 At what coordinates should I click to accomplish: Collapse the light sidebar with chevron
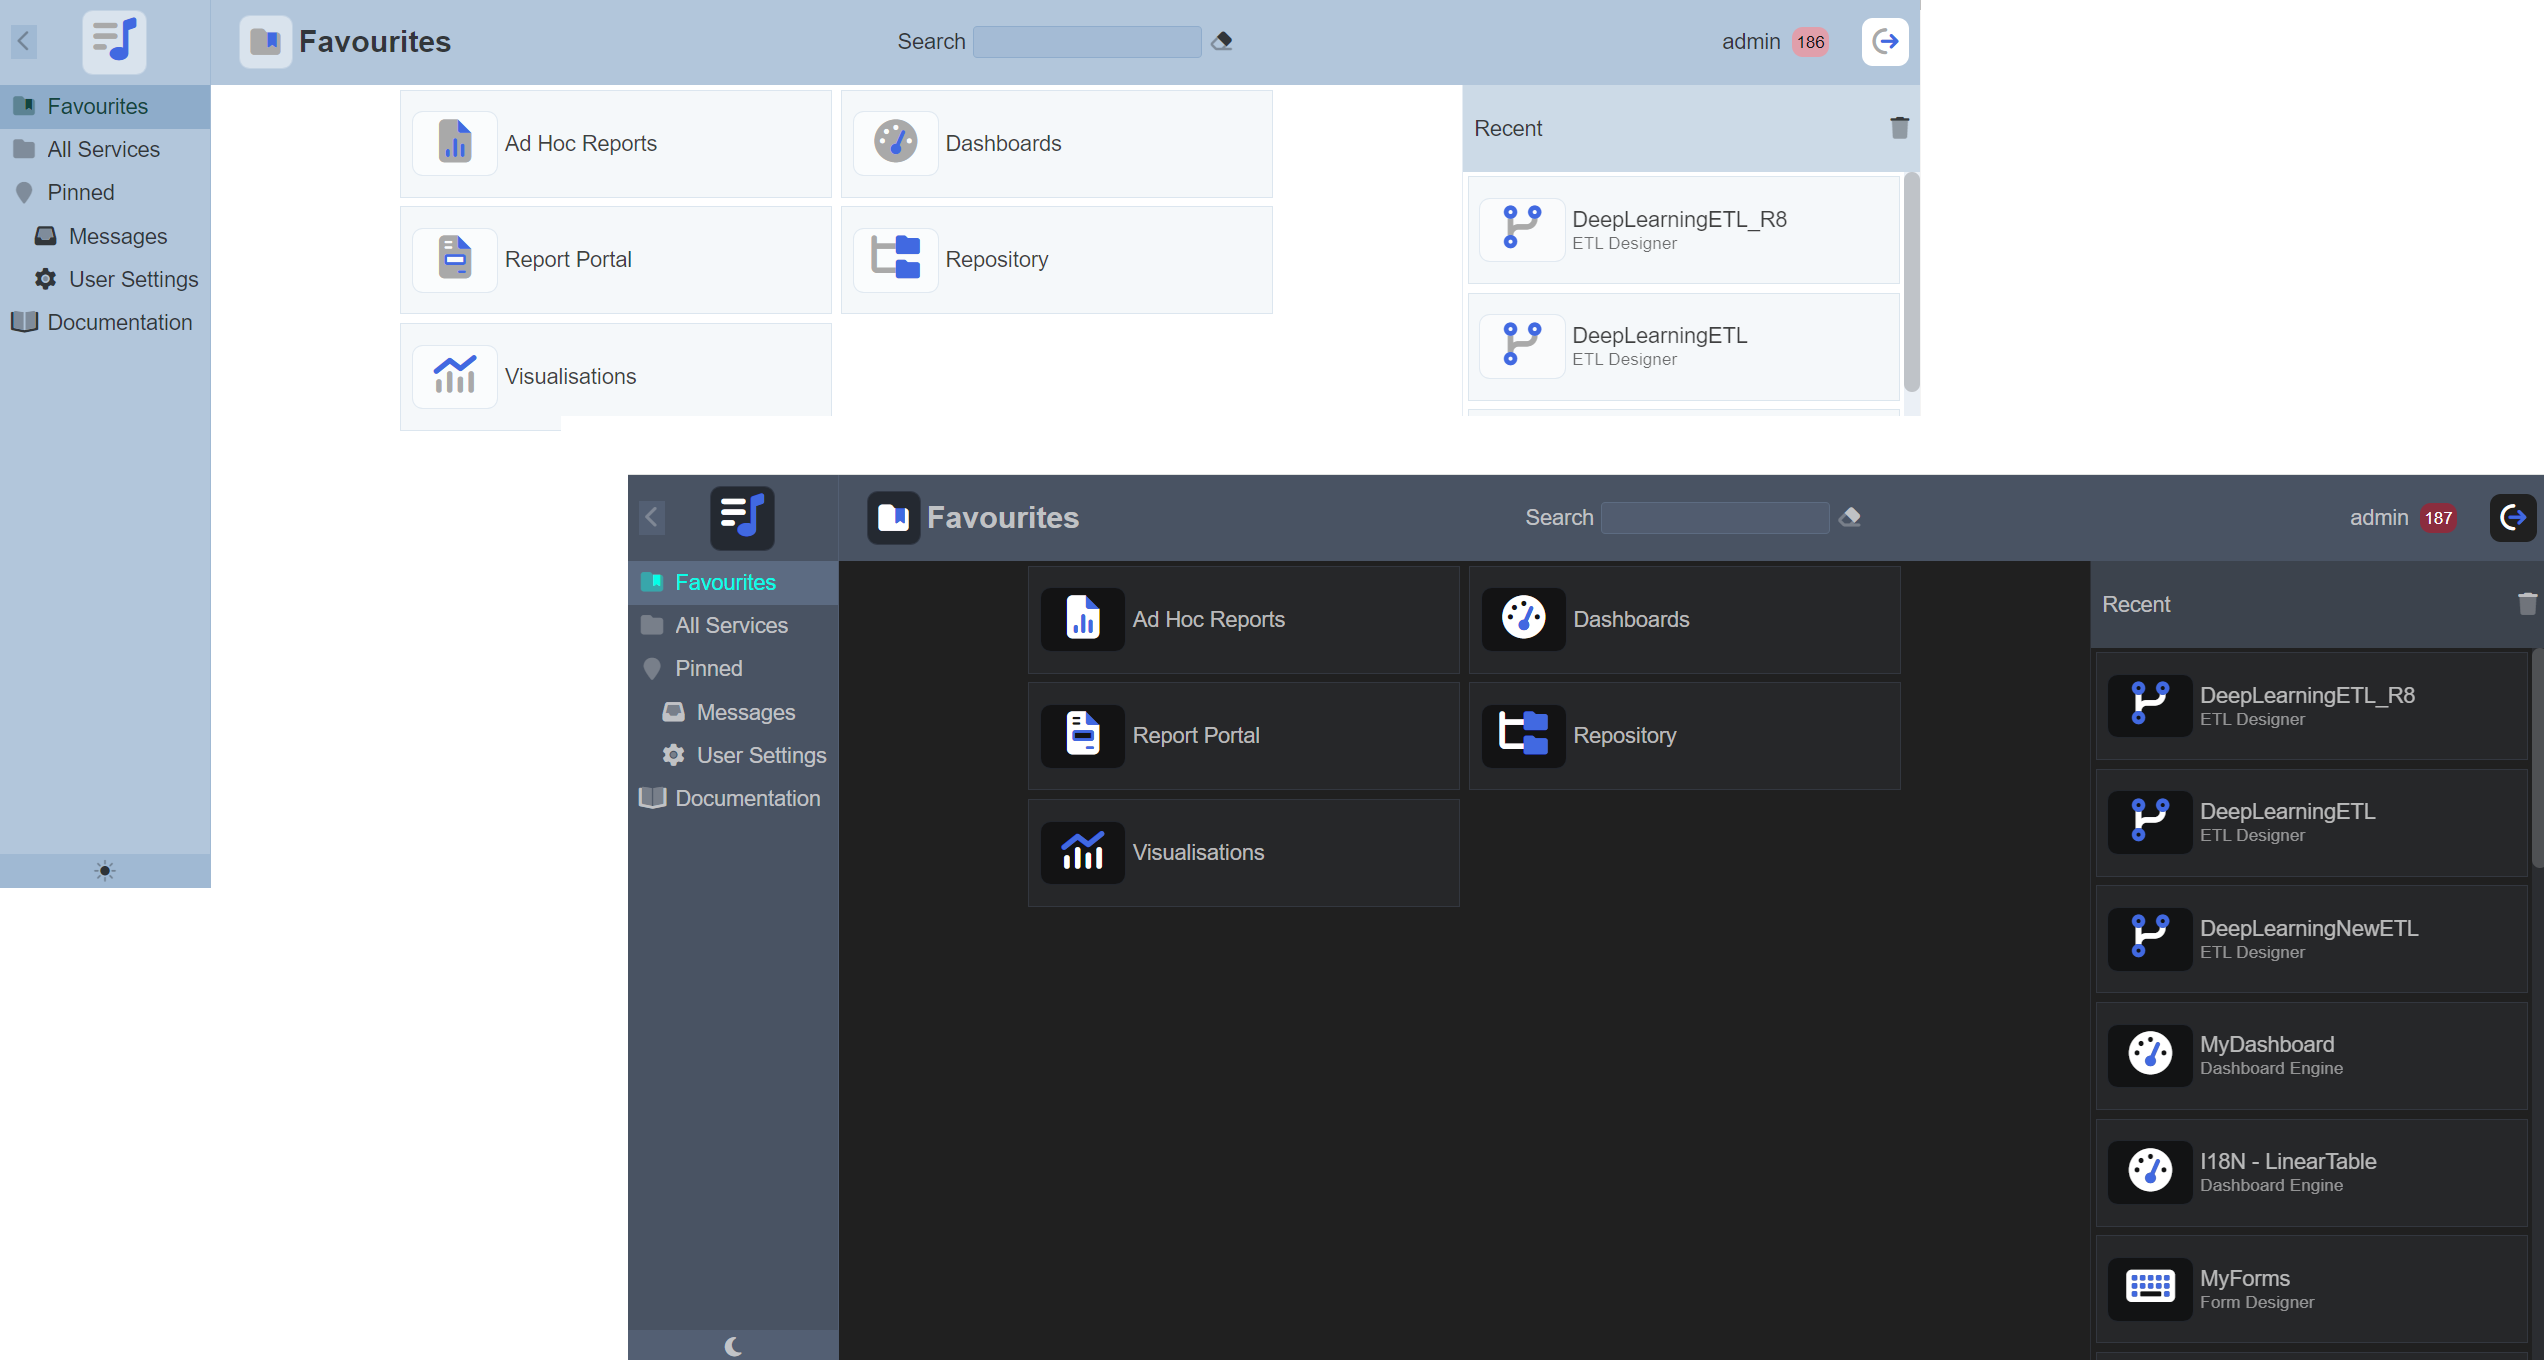[x=24, y=41]
